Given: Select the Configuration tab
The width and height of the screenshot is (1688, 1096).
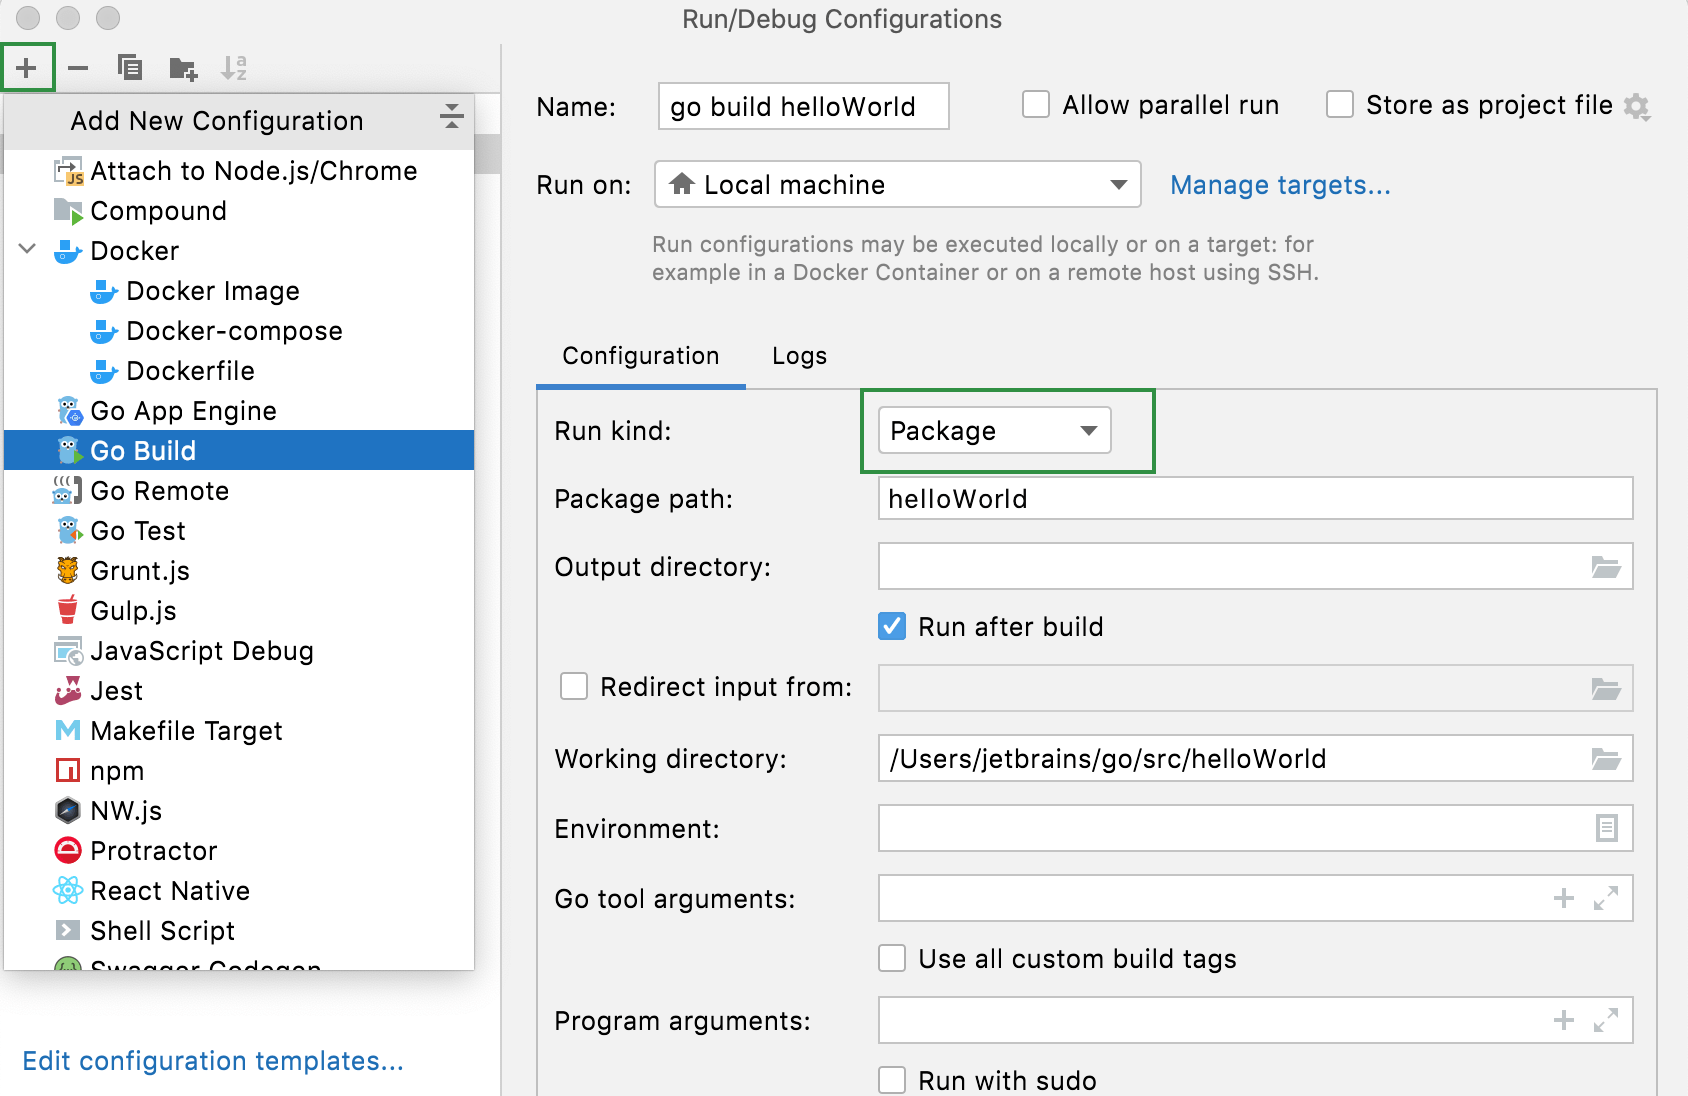Looking at the screenshot, I should pos(640,355).
